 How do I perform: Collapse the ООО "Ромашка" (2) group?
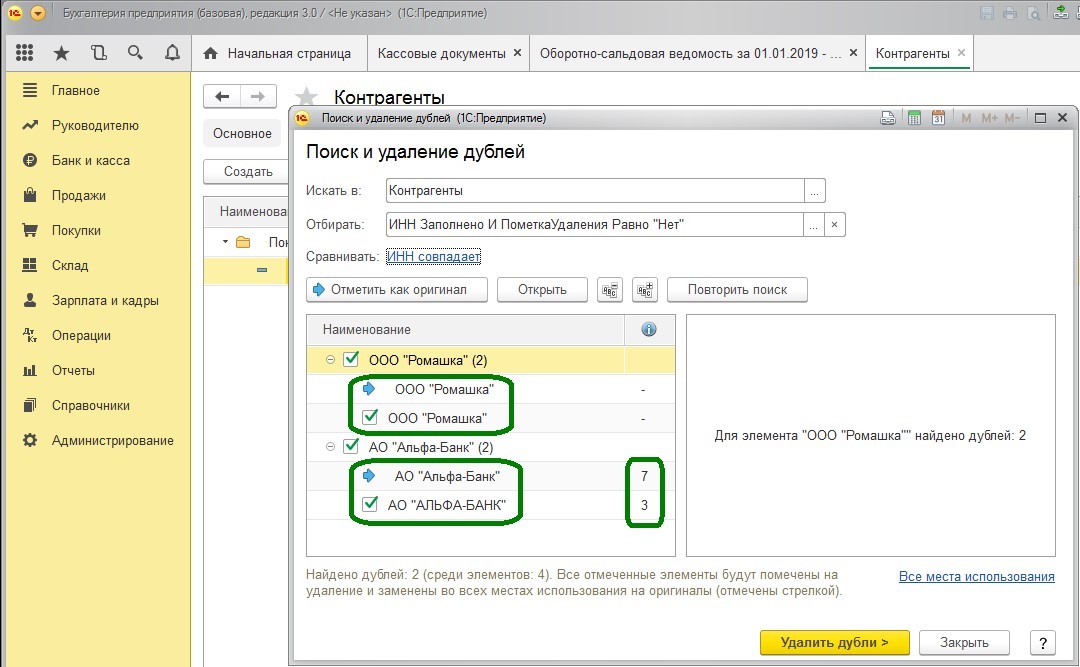tap(330, 360)
